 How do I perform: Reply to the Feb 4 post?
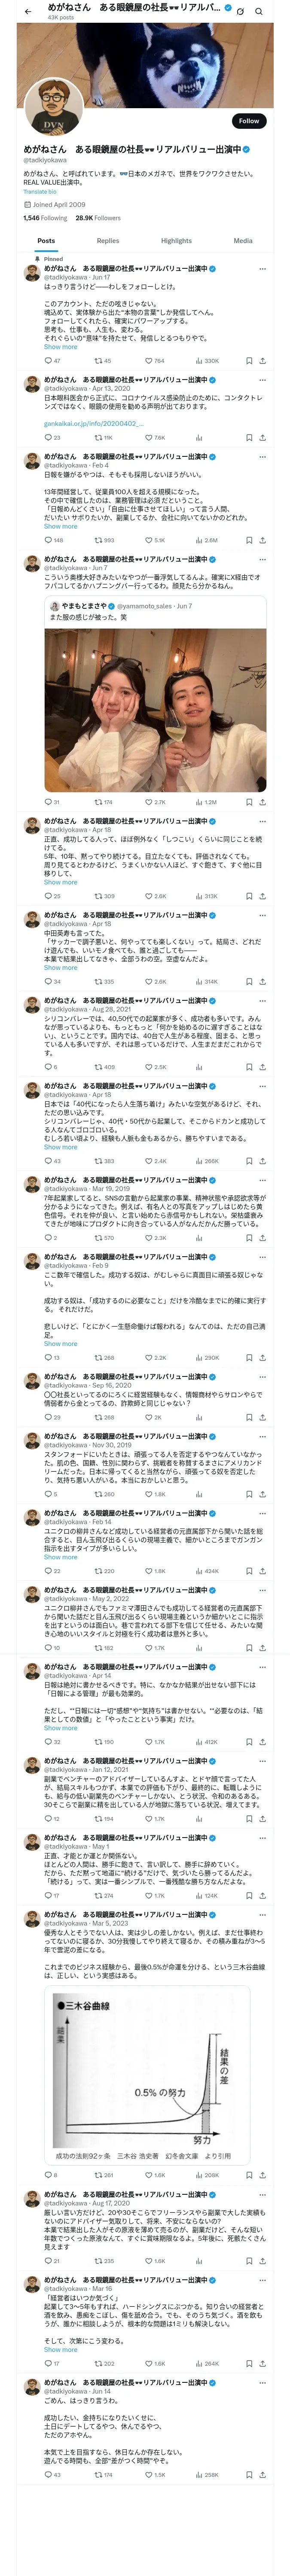click(47, 540)
